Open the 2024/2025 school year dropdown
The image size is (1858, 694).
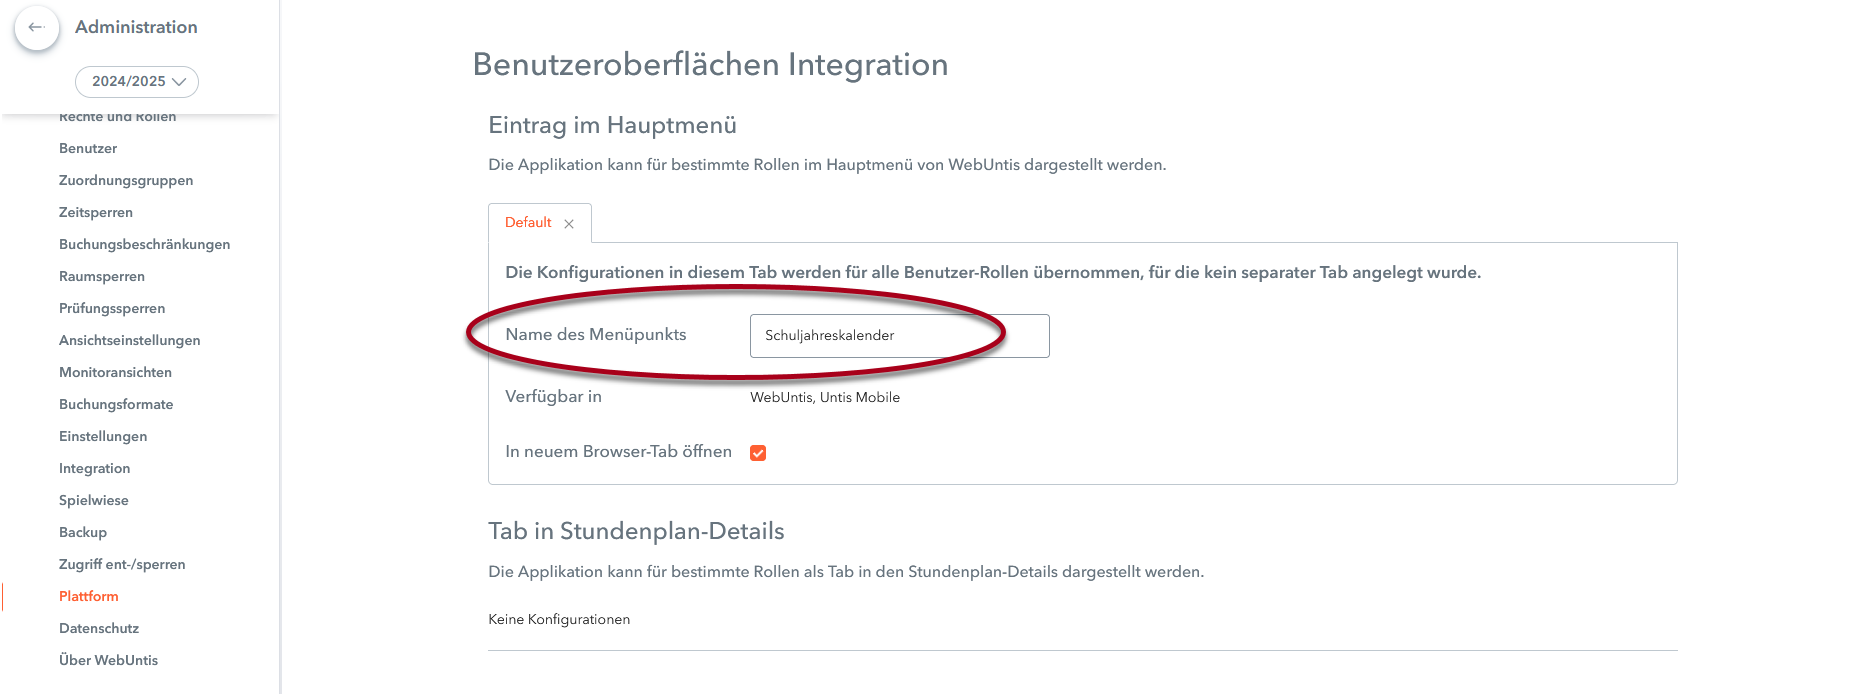(137, 82)
